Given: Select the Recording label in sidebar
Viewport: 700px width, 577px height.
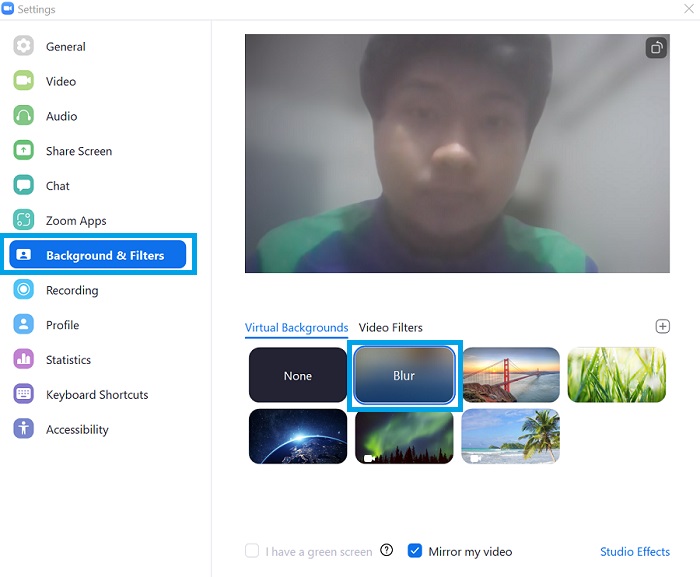Looking at the screenshot, I should 72,291.
